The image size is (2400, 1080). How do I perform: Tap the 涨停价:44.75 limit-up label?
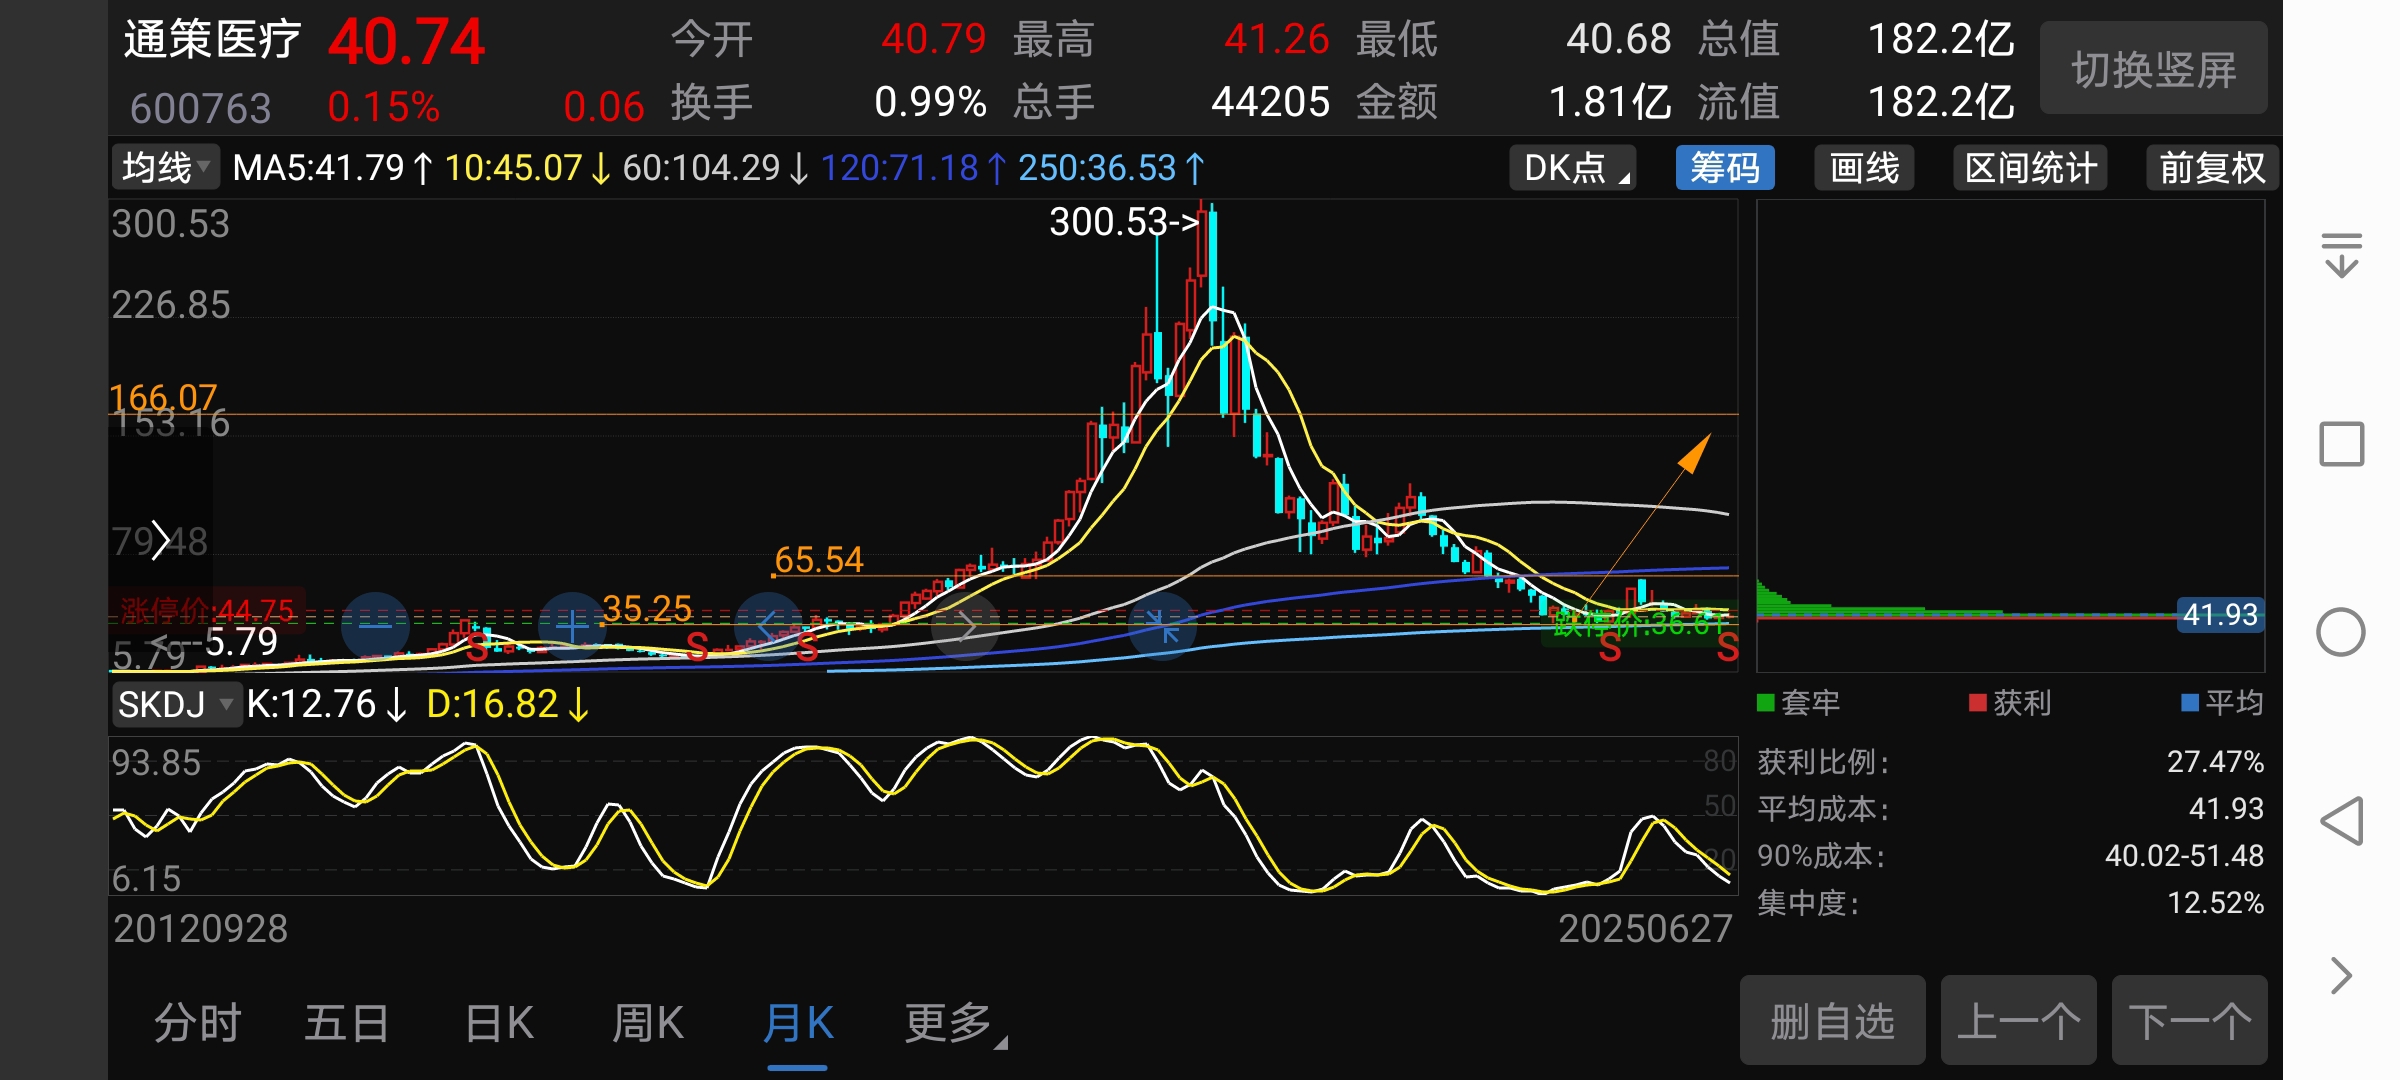(x=207, y=610)
